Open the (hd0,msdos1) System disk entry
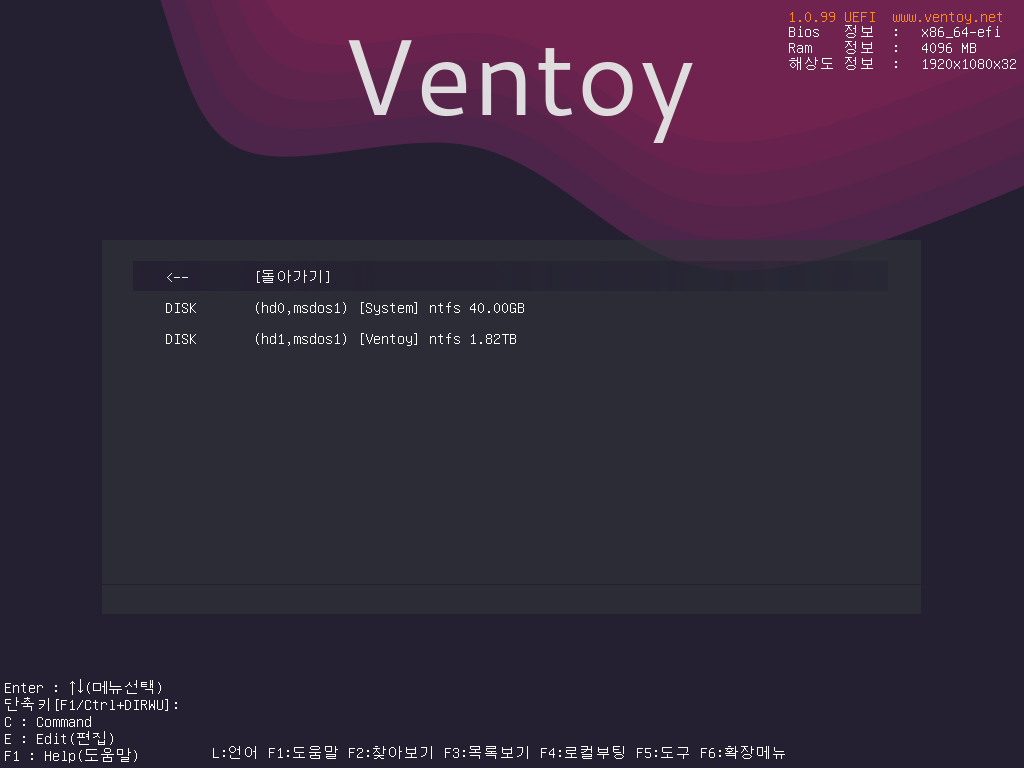The width and height of the screenshot is (1024, 768). pyautogui.click(x=510, y=308)
